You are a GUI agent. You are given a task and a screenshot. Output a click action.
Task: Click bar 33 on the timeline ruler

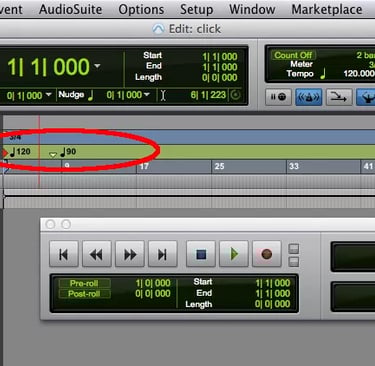(294, 166)
